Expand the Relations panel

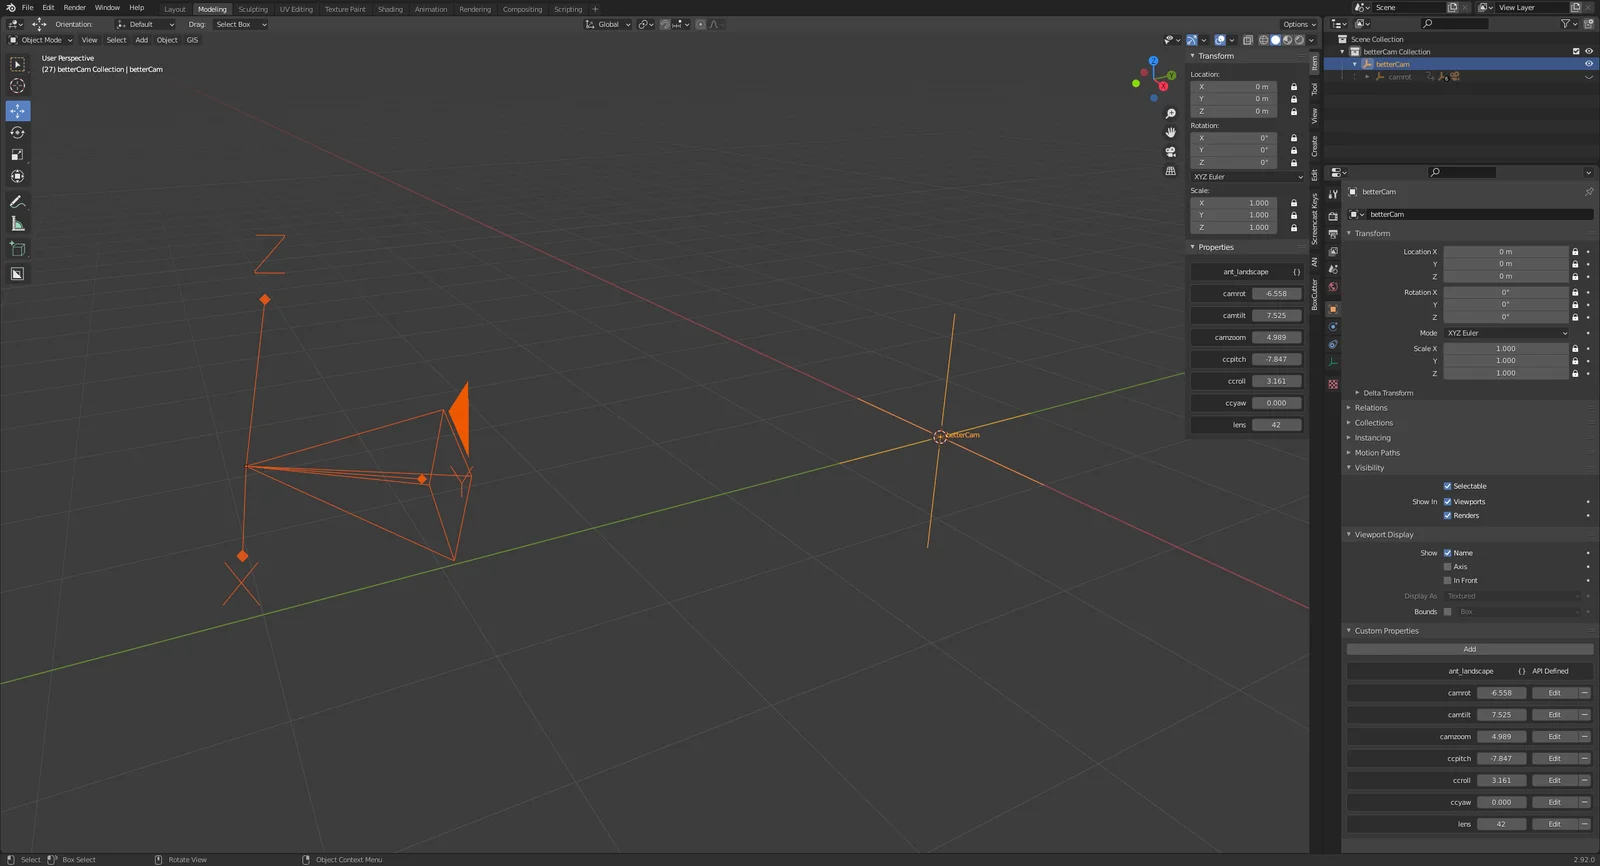coord(1371,408)
